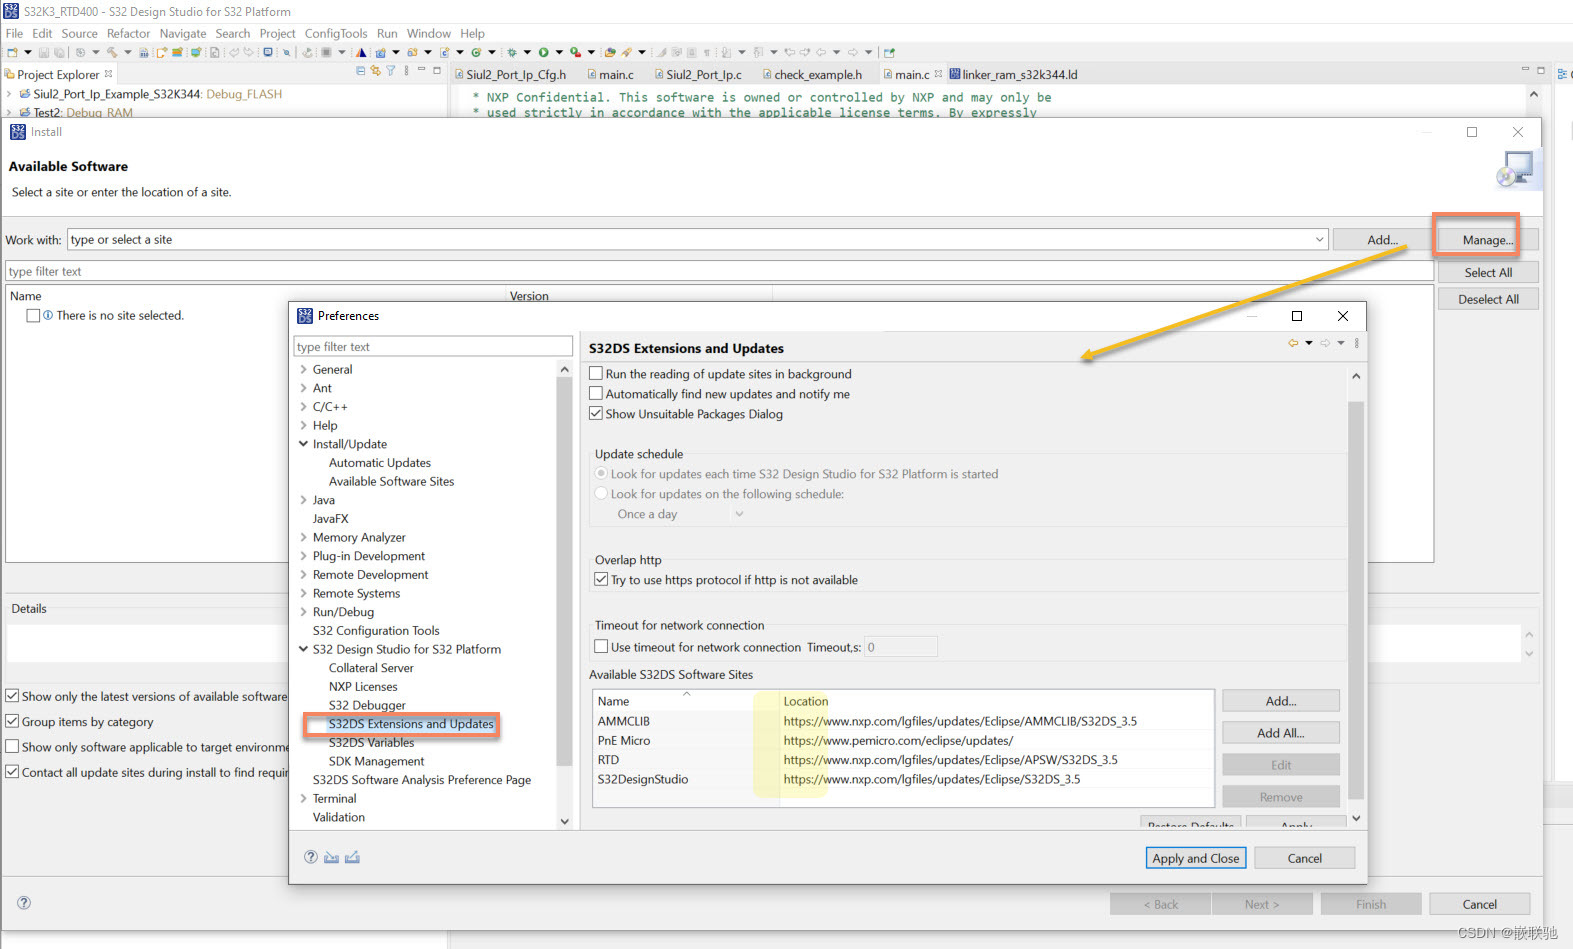
Task: Click the Preferences dialog help icon
Action: coord(311,857)
